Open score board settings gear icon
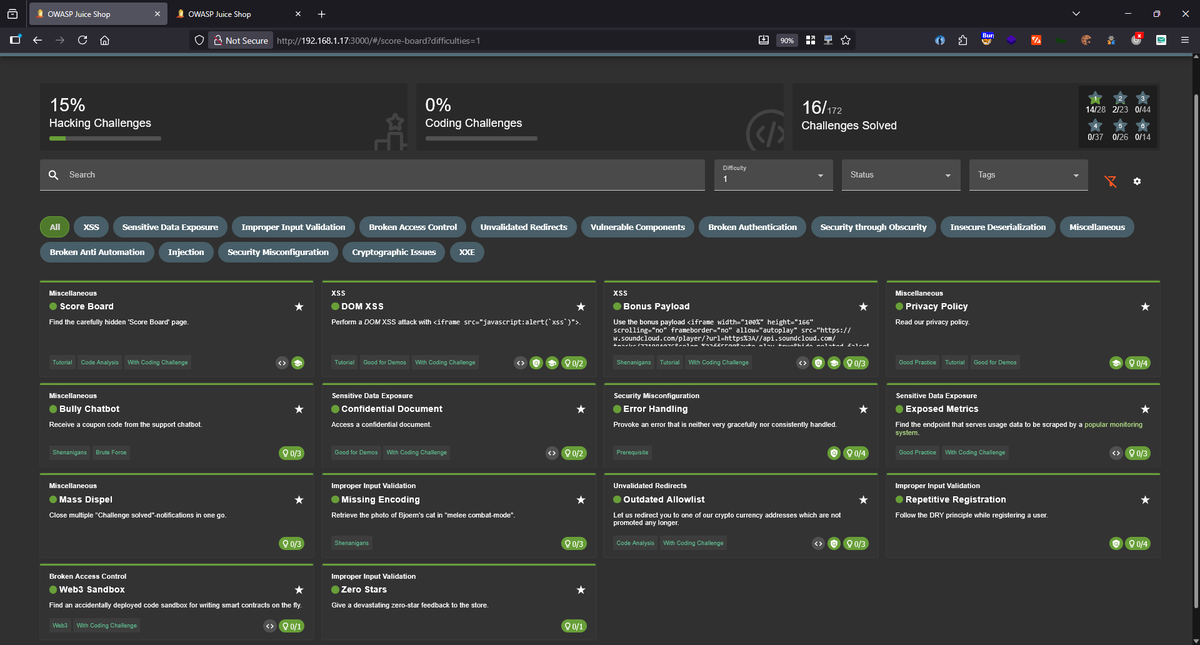The width and height of the screenshot is (1200, 645). (1137, 181)
